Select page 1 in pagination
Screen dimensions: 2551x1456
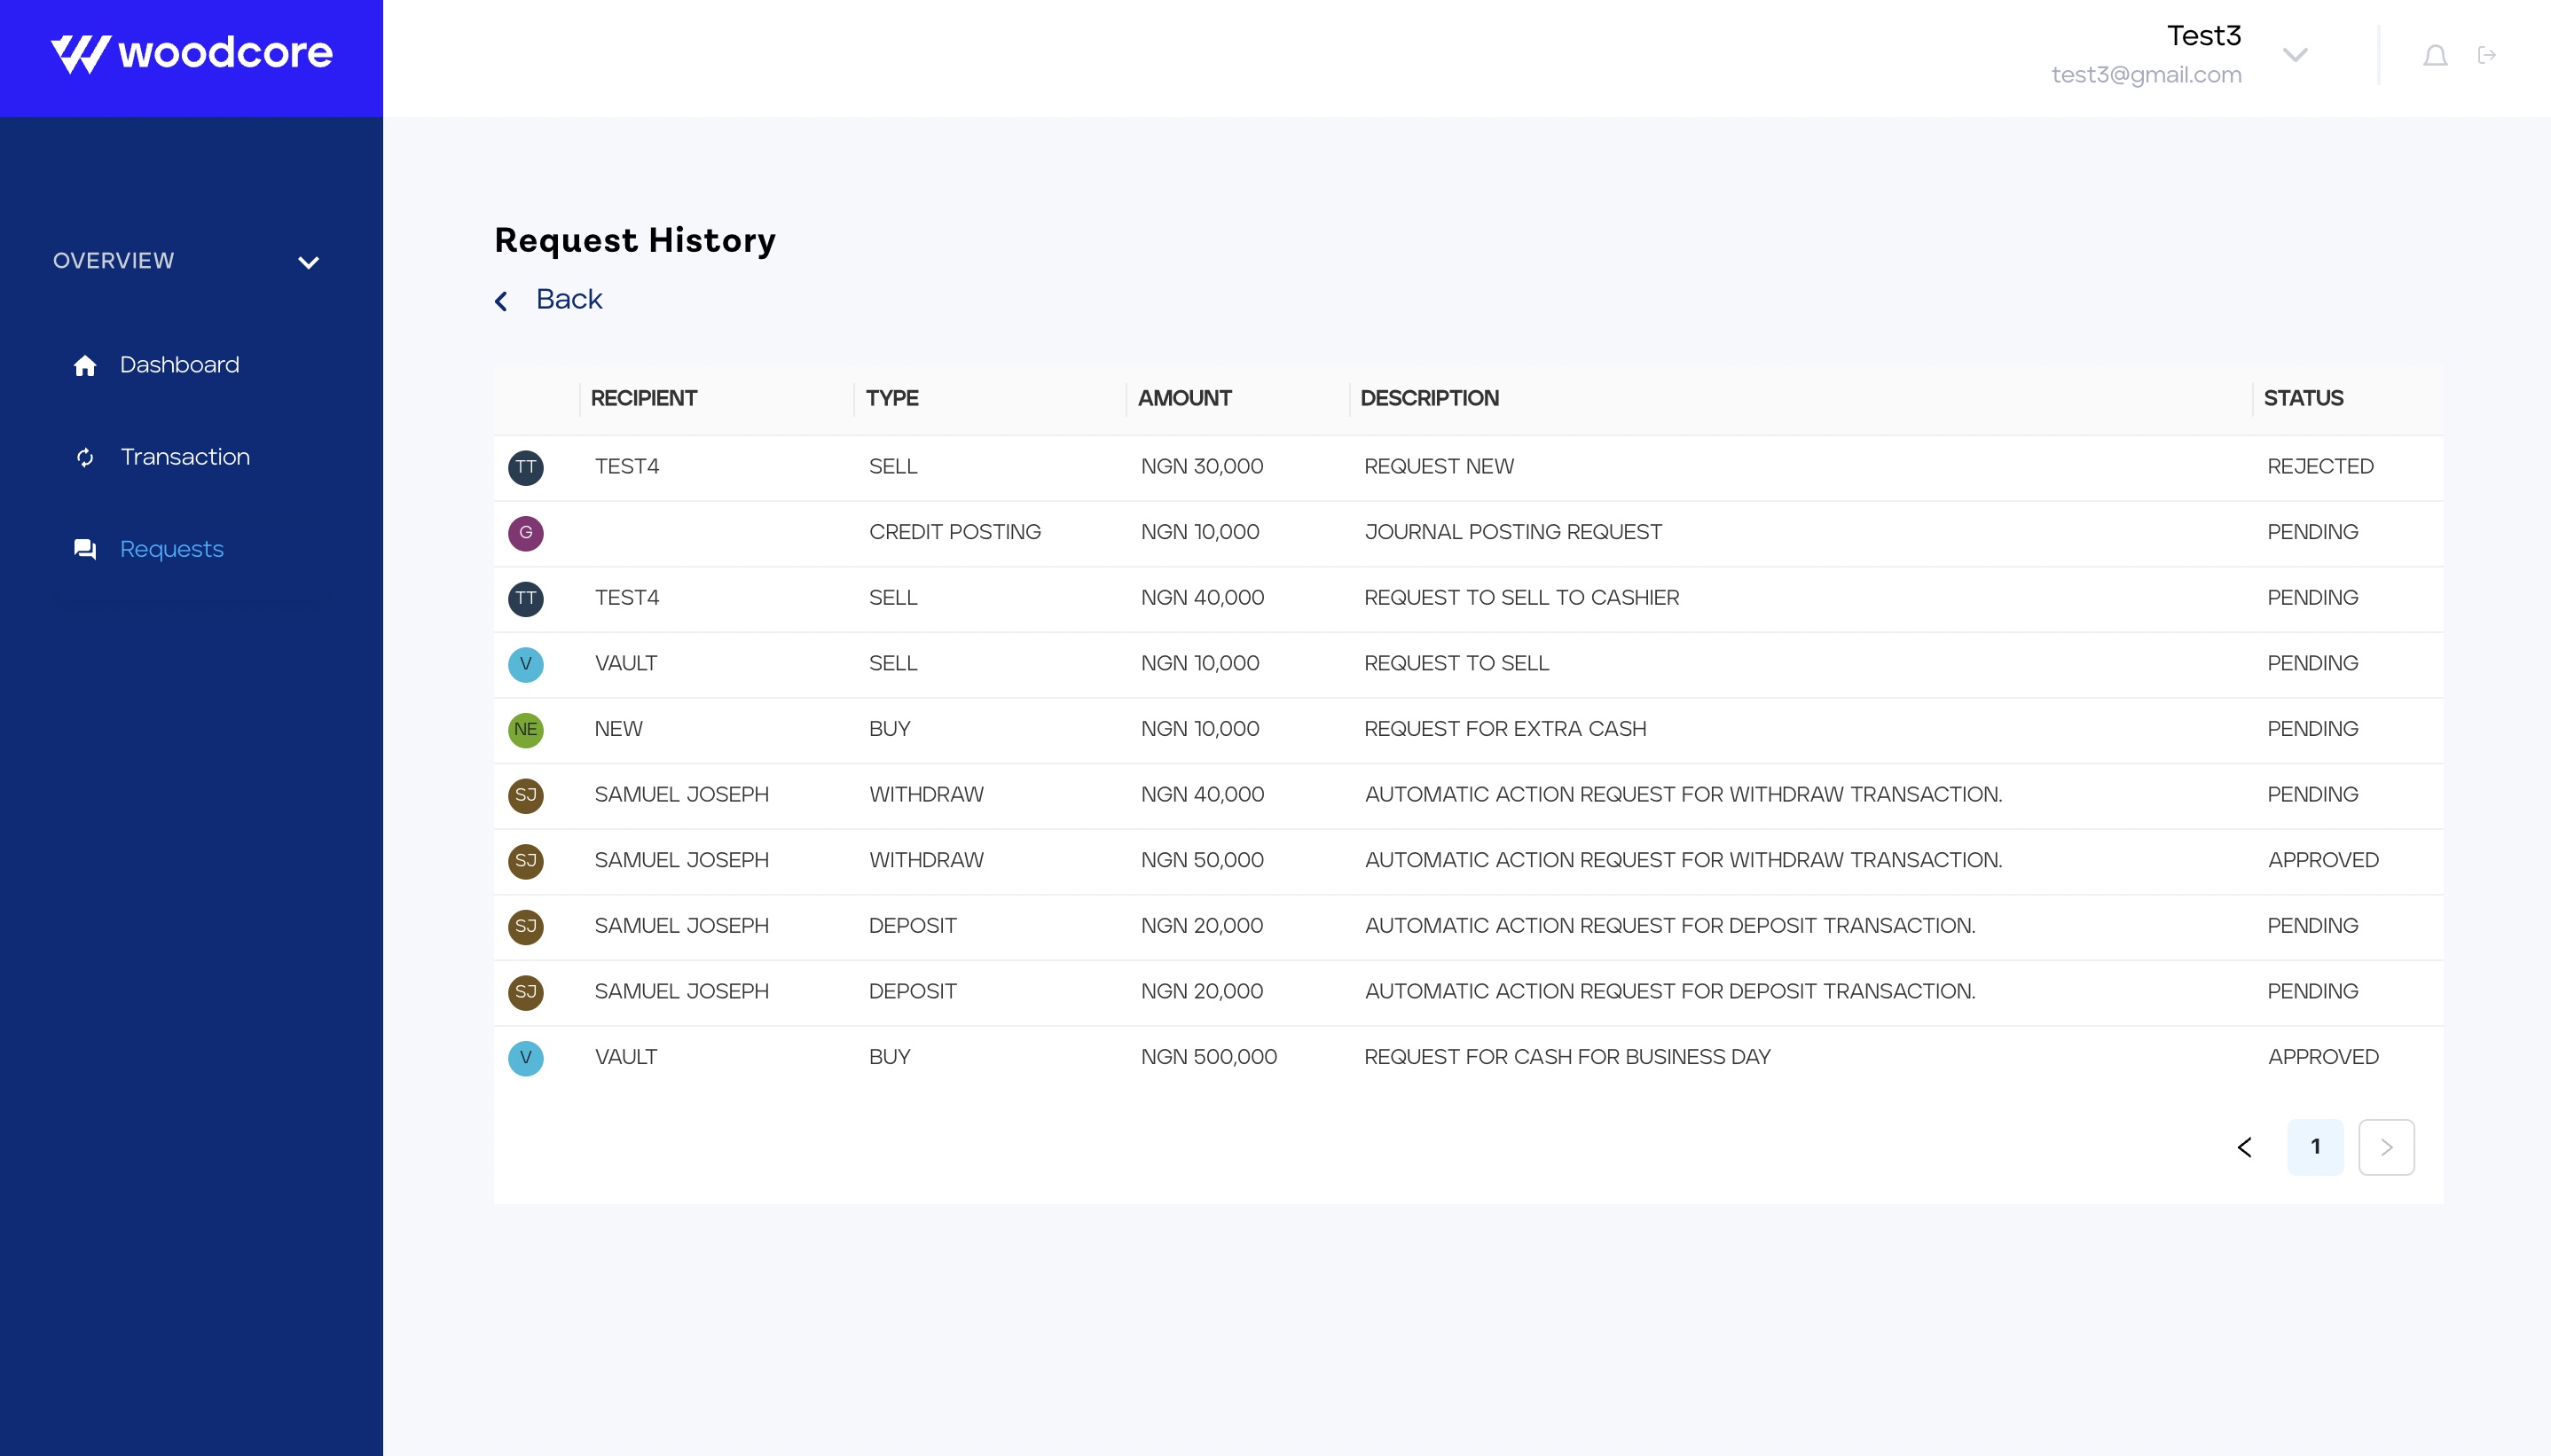point(2315,1147)
